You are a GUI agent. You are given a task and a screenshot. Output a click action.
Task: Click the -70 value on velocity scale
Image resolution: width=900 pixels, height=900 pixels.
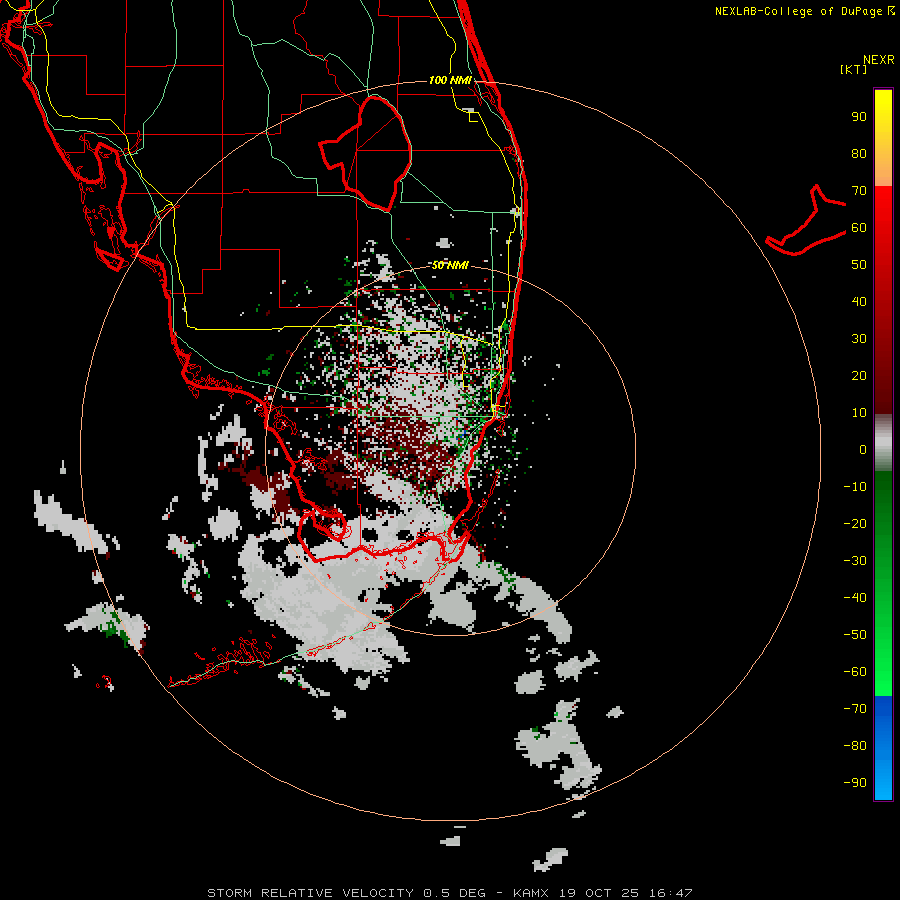coord(855,709)
